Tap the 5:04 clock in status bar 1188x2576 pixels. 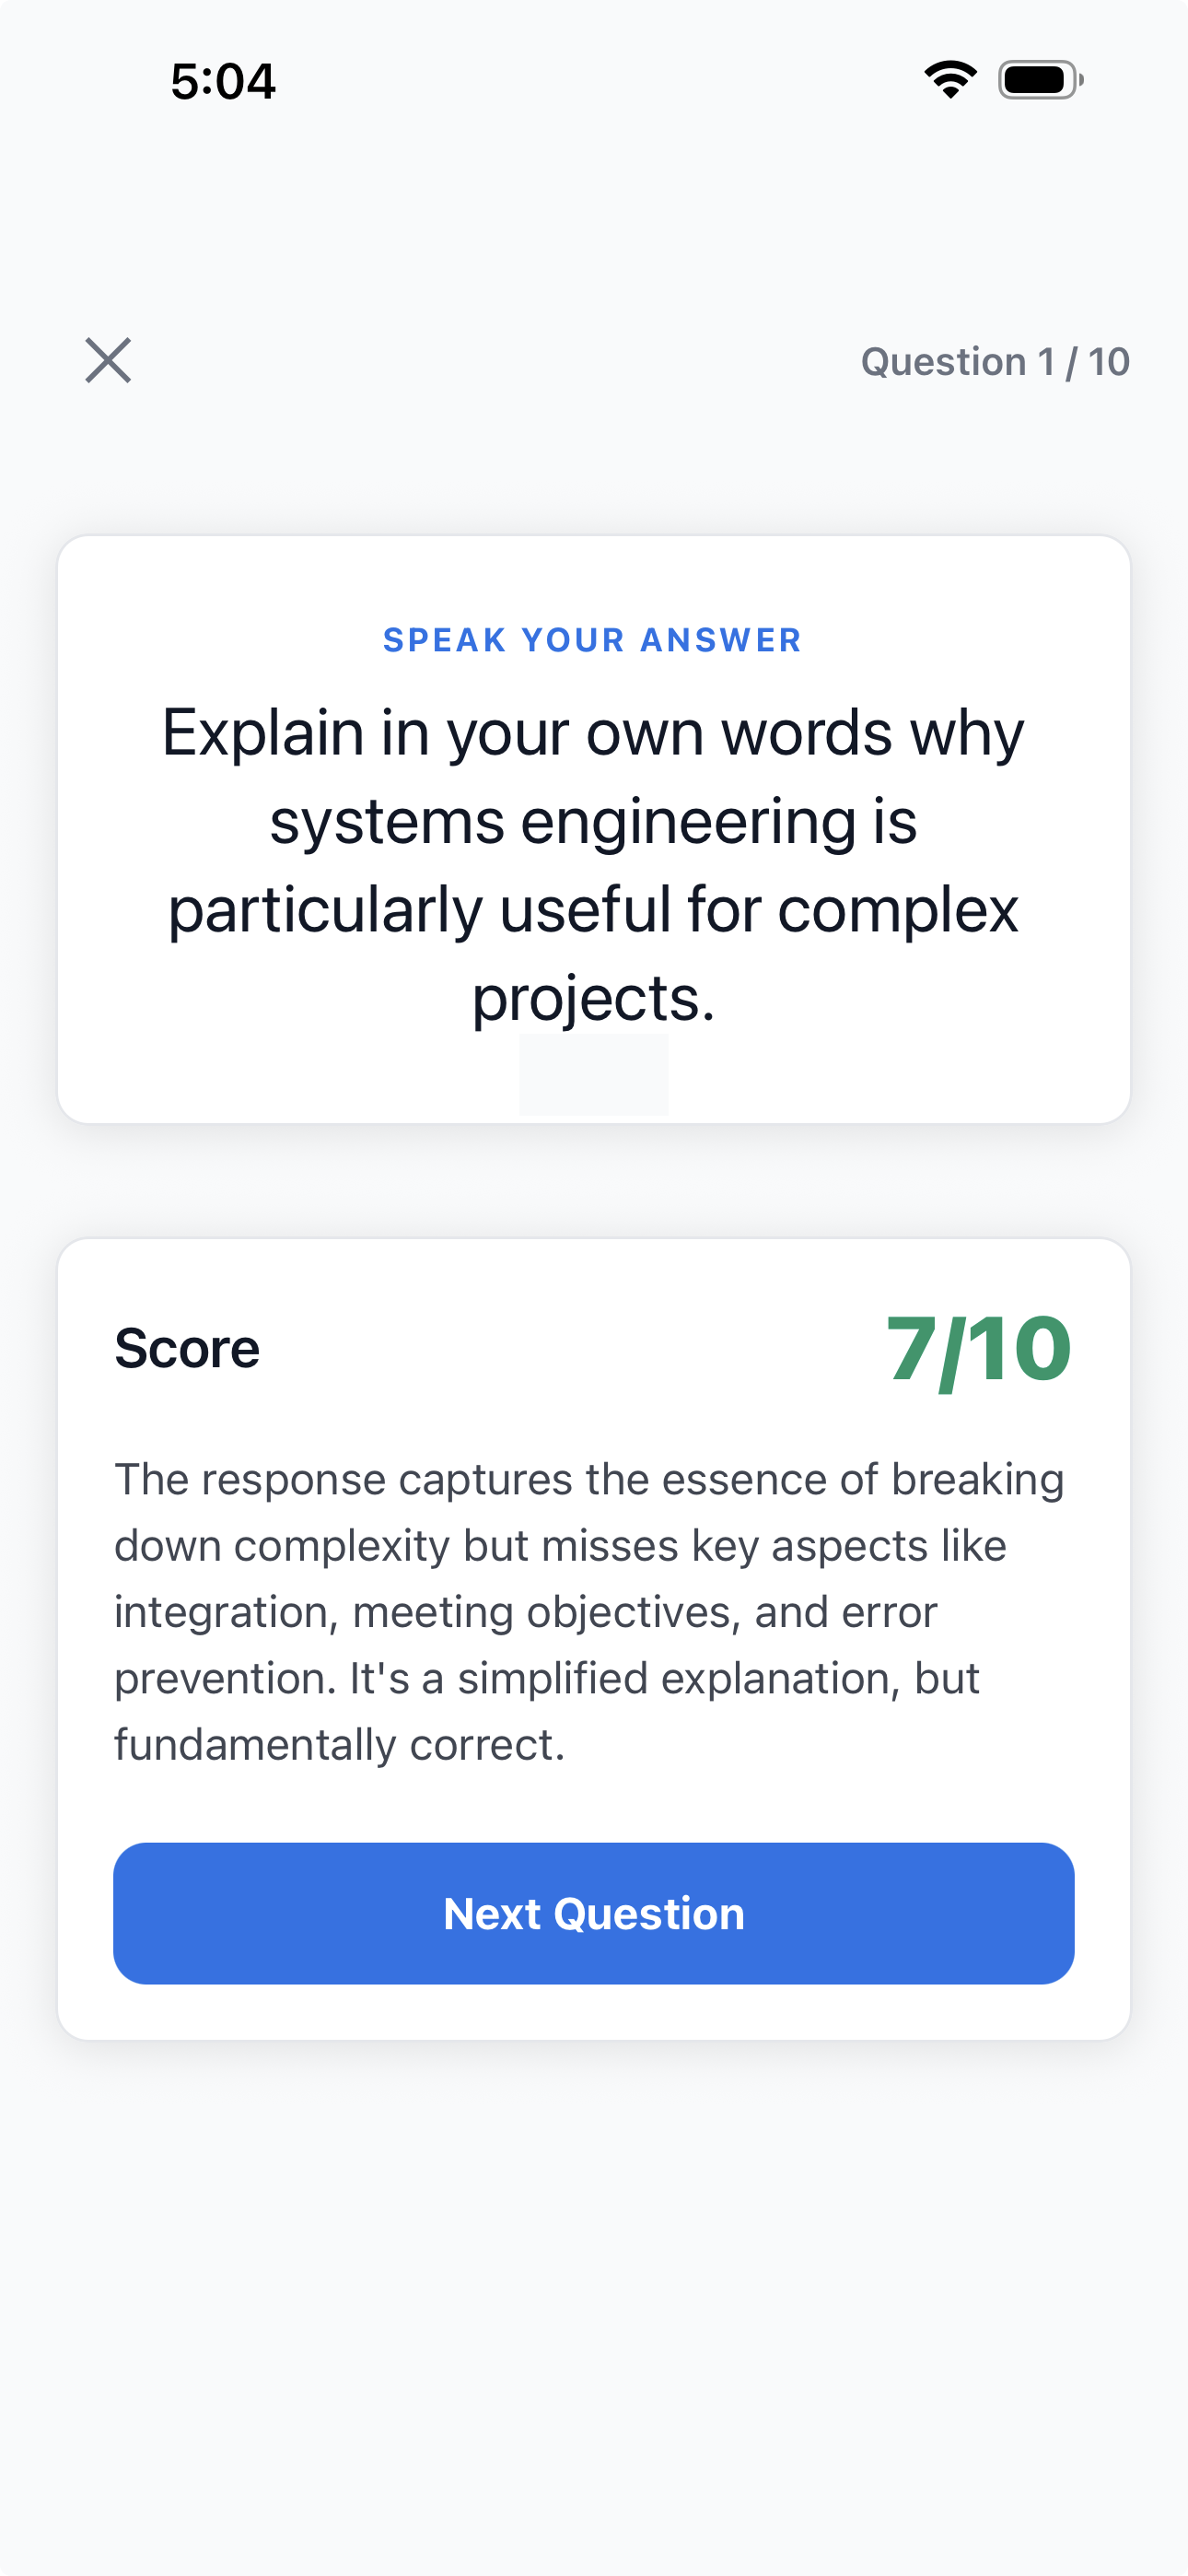[223, 81]
